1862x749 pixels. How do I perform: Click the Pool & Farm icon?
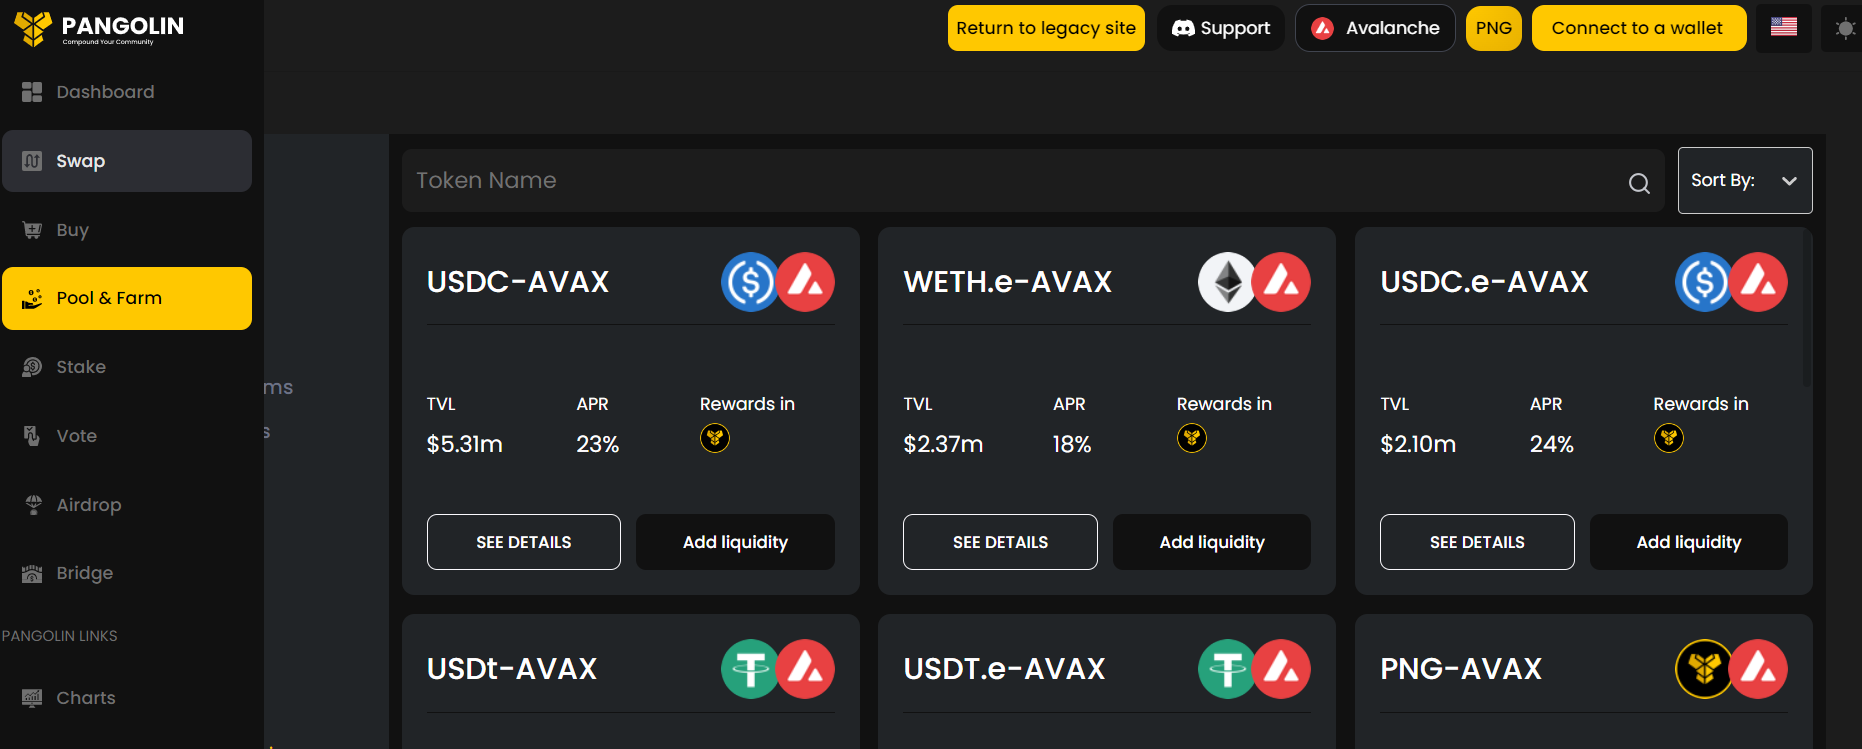32,298
